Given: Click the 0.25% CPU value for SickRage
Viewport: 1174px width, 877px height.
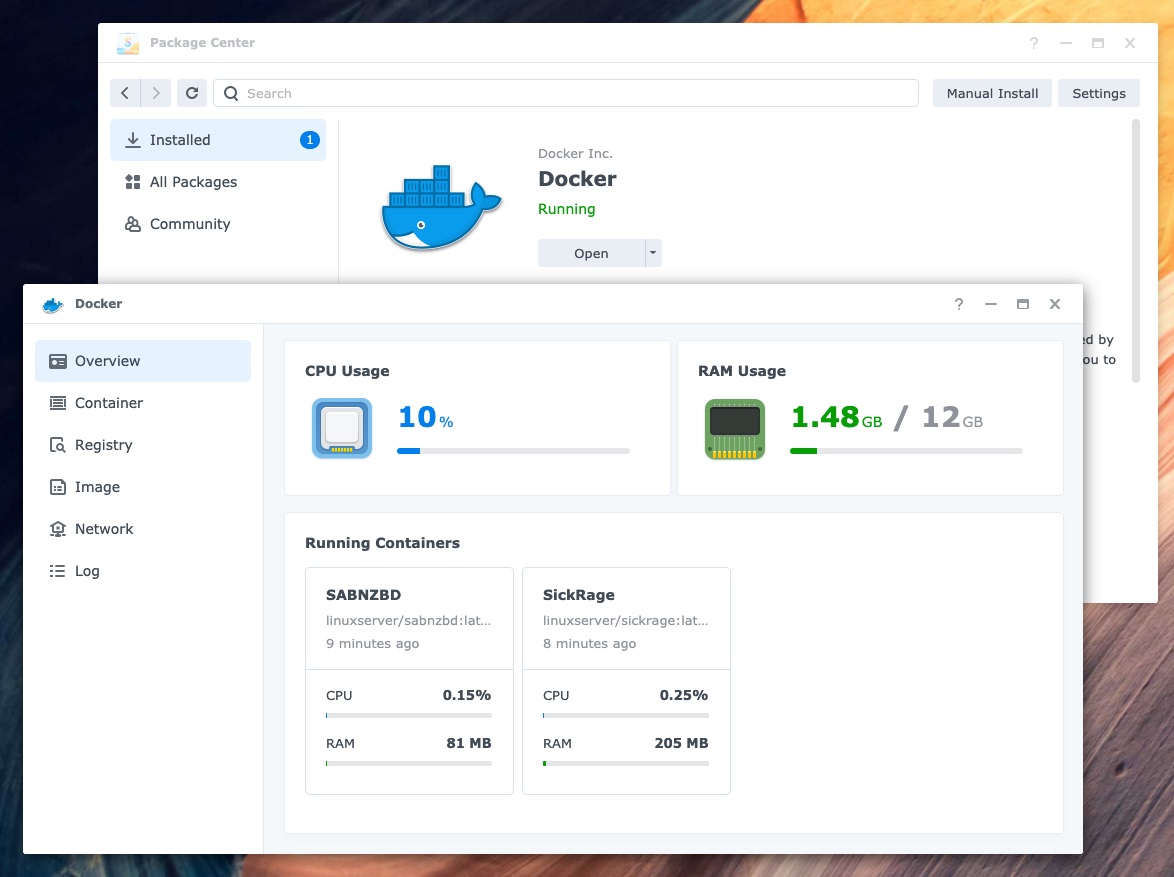Looking at the screenshot, I should click(x=684, y=695).
